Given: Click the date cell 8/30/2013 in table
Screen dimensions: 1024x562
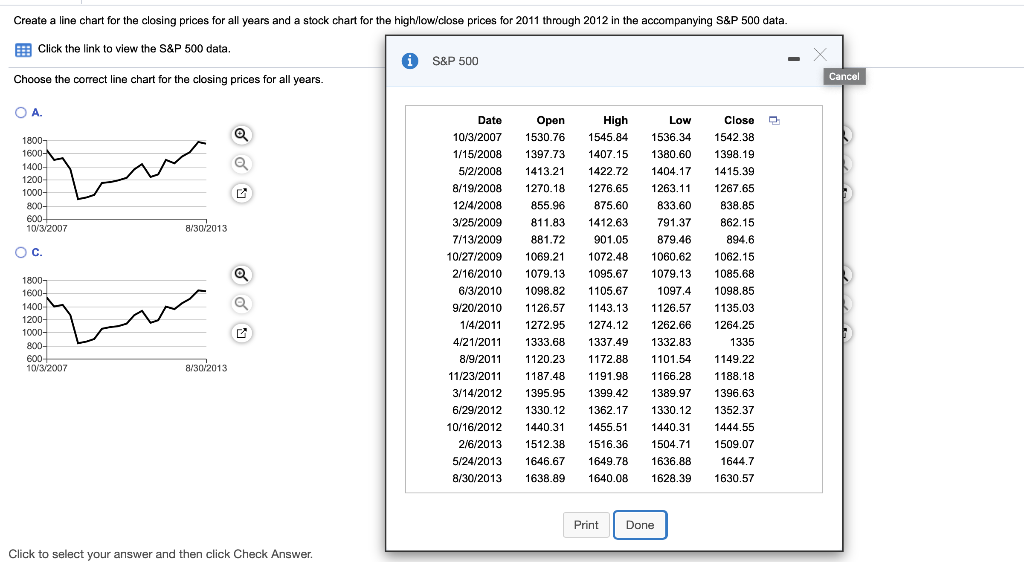Looking at the screenshot, I should coord(477,478).
